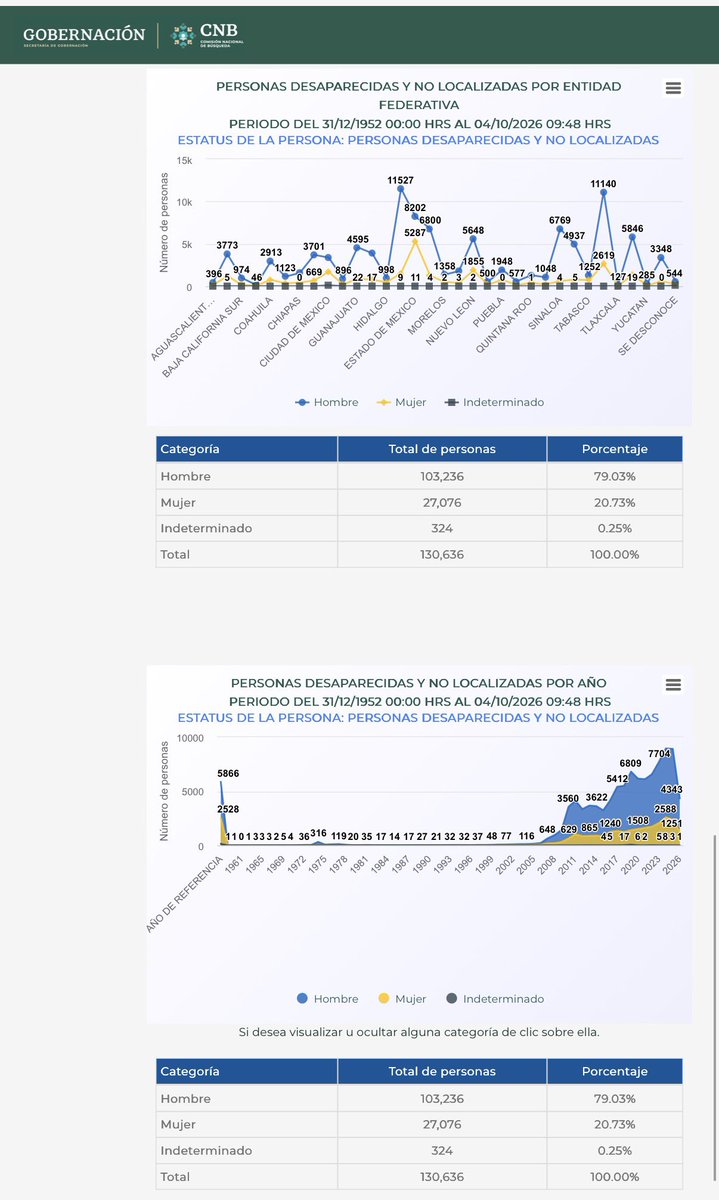Select the 2913 data point near Coahuila

pyautogui.click(x=270, y=261)
